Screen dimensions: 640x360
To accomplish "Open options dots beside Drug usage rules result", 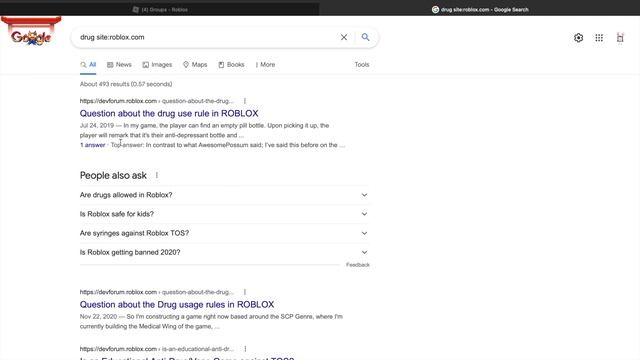I will (x=245, y=292).
